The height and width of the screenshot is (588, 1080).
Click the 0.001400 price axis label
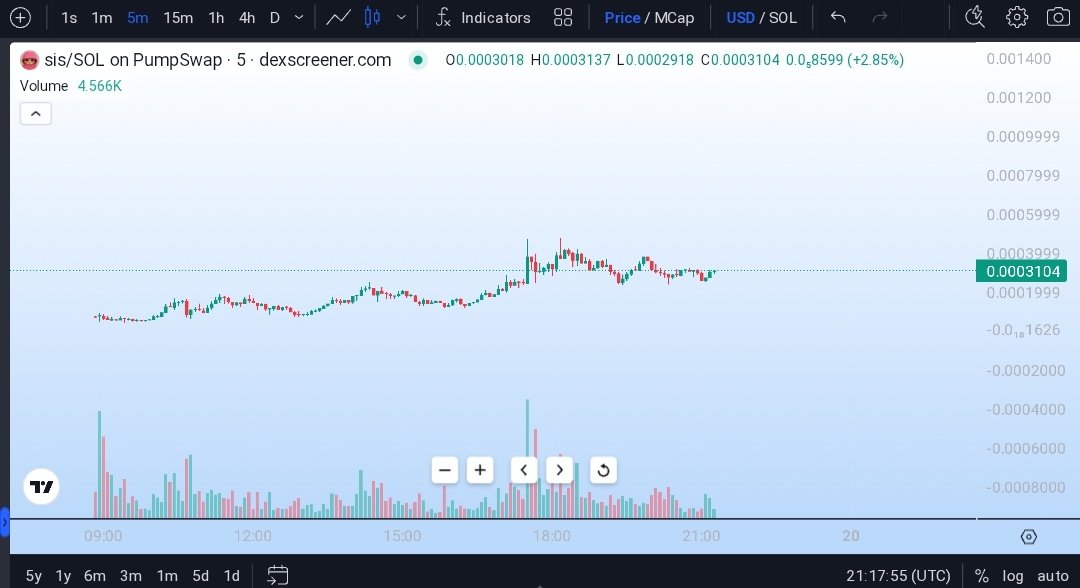(1019, 59)
